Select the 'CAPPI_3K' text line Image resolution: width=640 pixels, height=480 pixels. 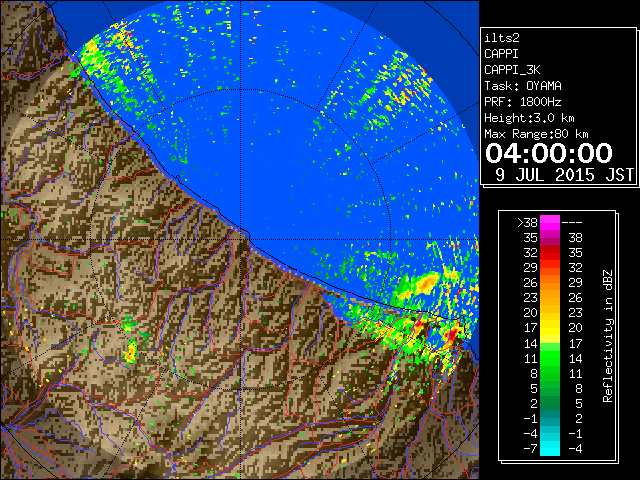512,70
